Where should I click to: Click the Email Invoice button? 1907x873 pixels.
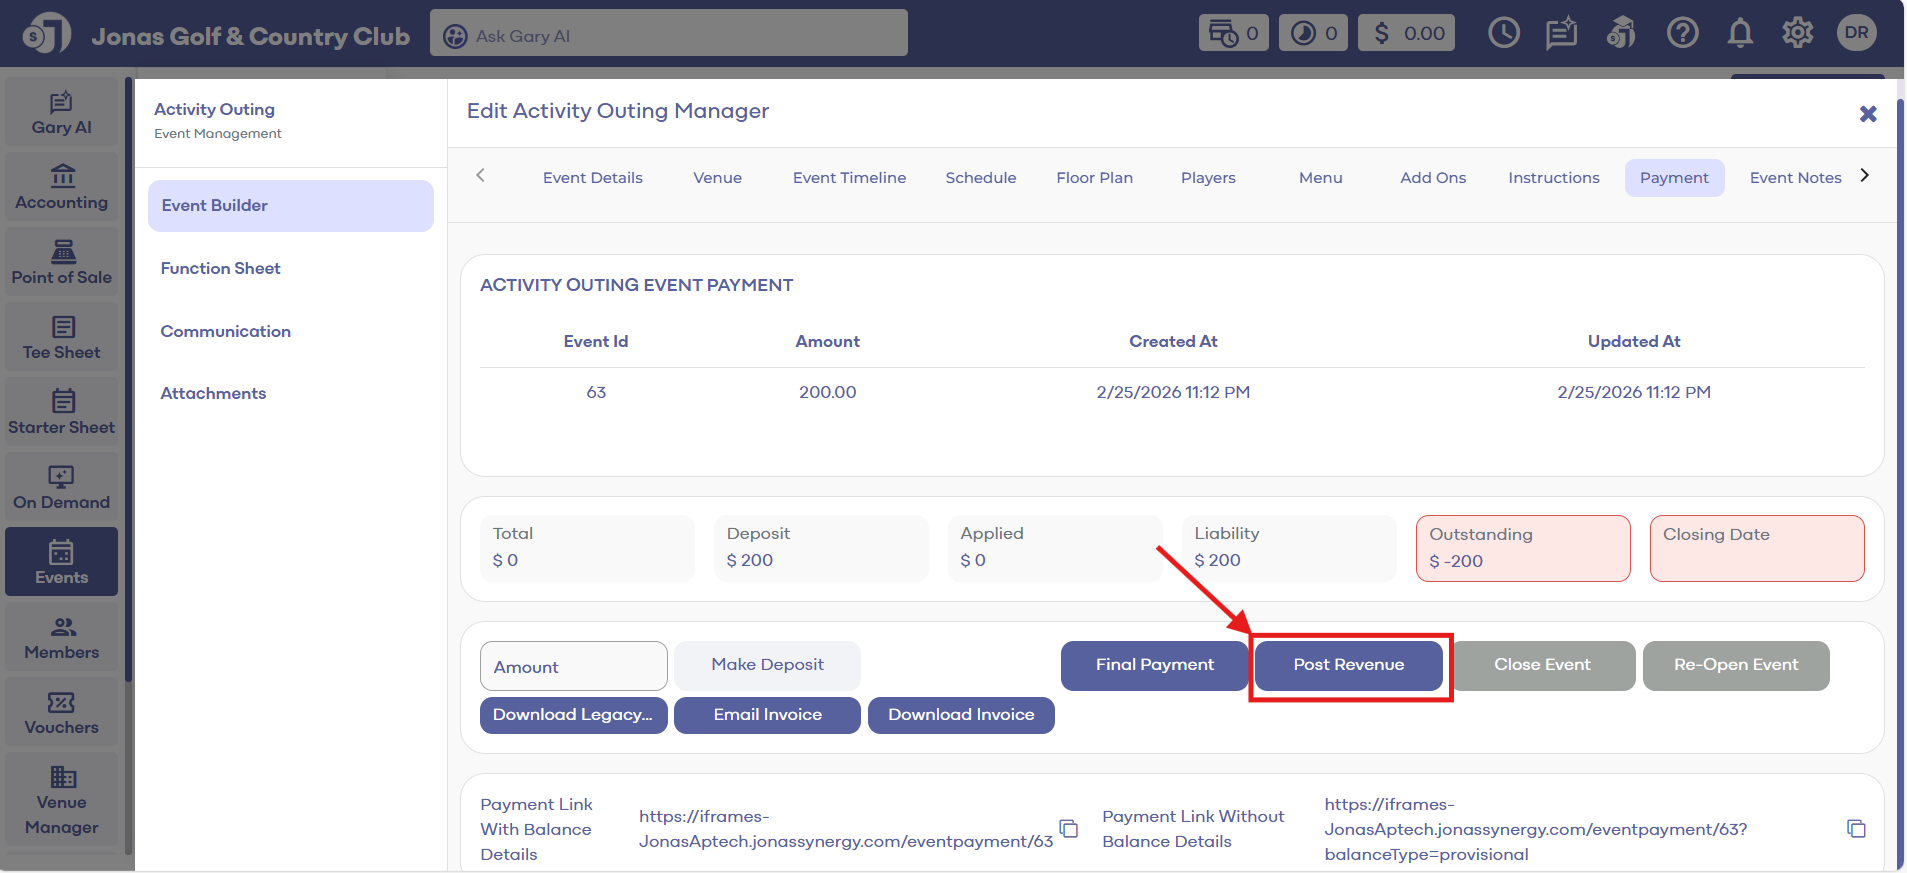767,715
